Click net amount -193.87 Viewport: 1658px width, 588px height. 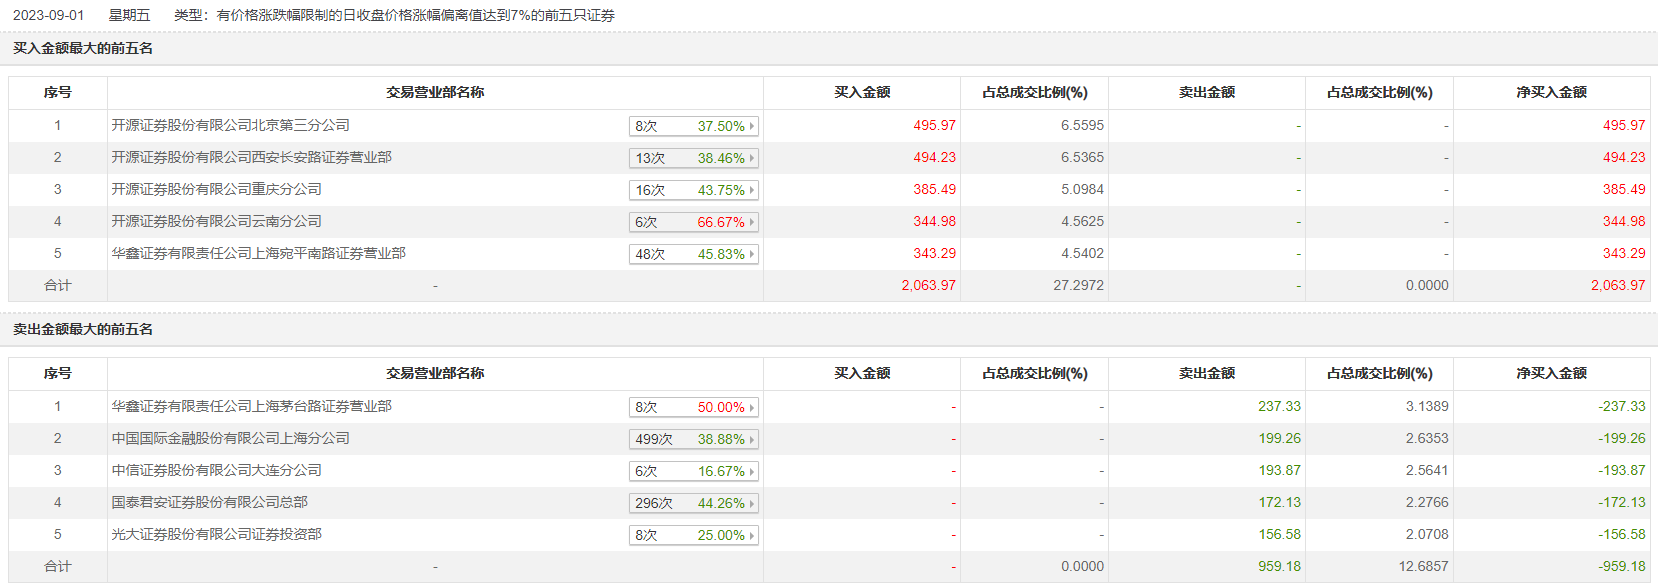(1621, 470)
